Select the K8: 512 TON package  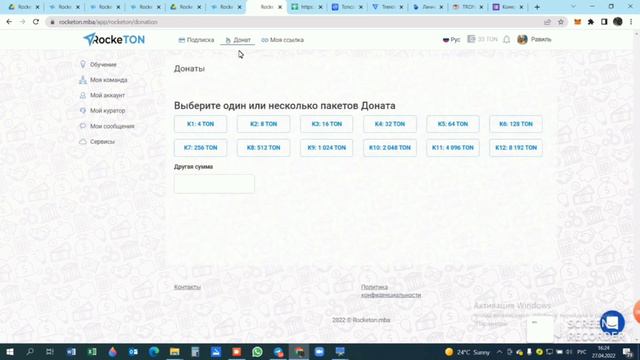264,148
